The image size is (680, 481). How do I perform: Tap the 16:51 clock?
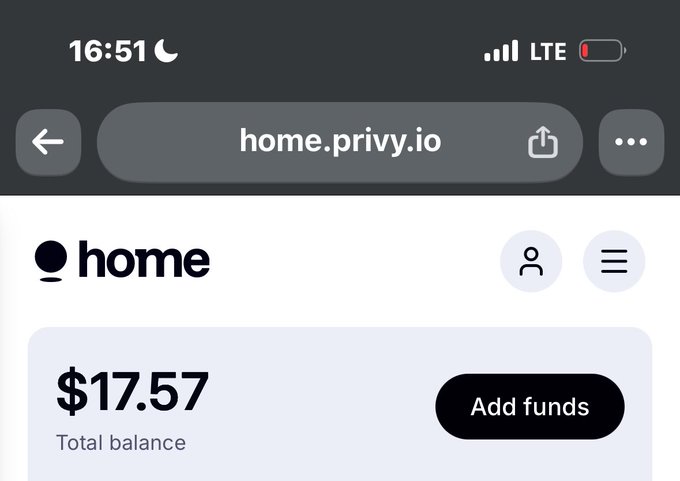click(x=108, y=51)
